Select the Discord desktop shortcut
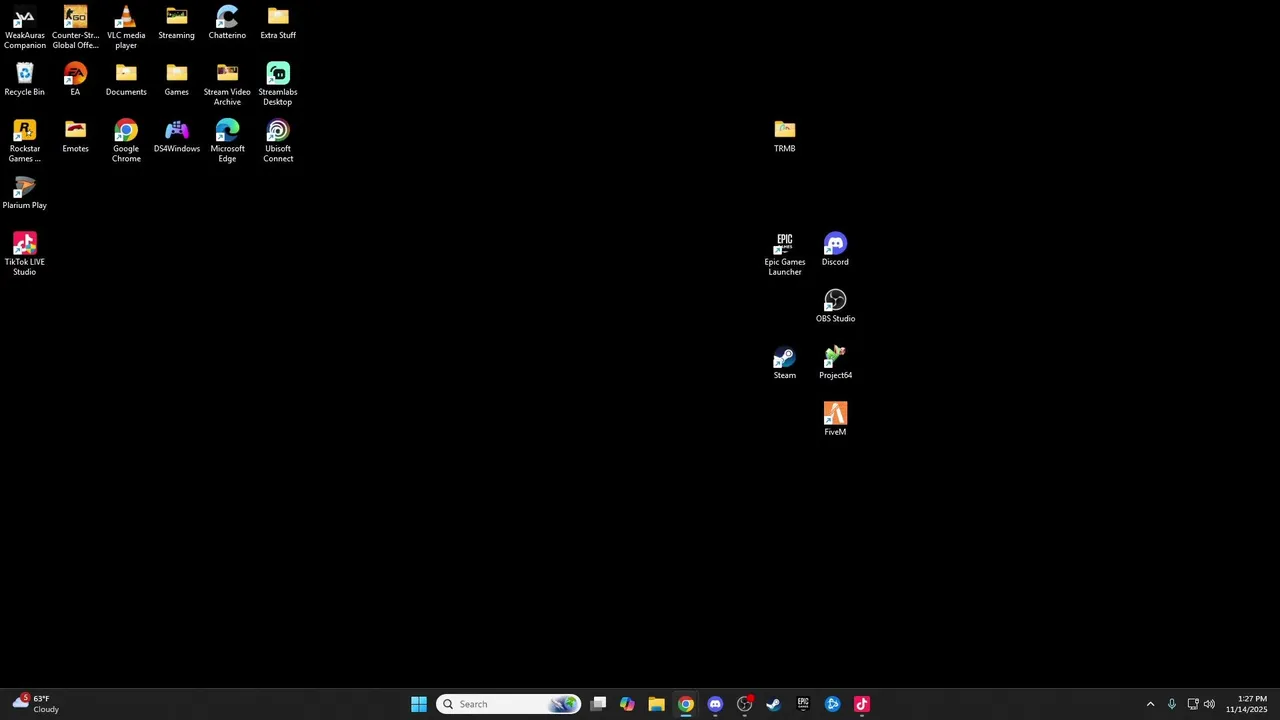Screen dimensions: 1280x720 835,250
